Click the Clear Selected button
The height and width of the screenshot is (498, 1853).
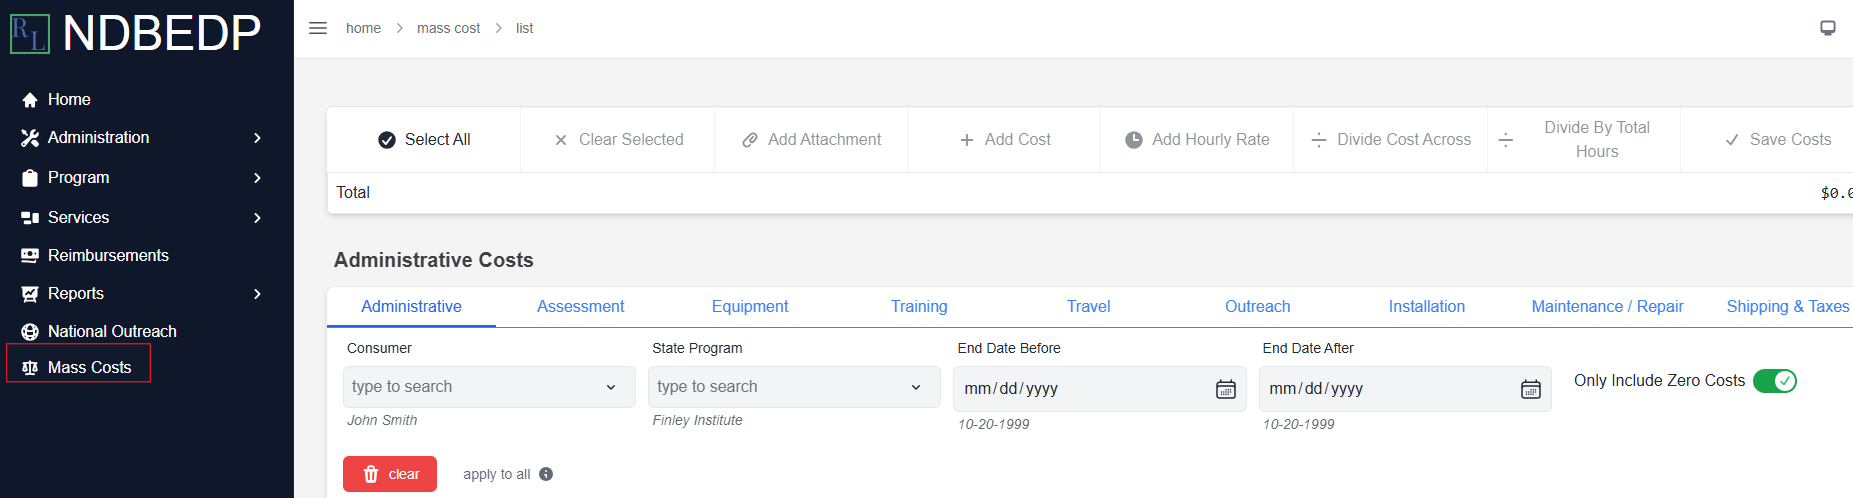tap(618, 140)
